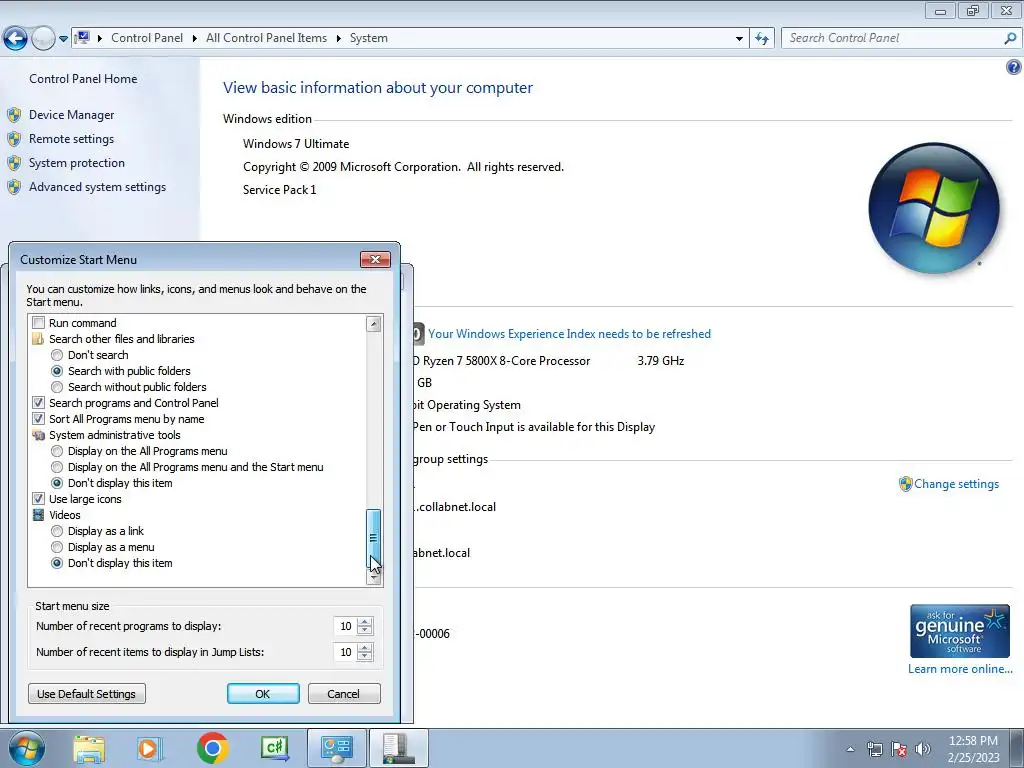1024x768 pixels.
Task: Open Advanced system settings link
Action: point(97,187)
